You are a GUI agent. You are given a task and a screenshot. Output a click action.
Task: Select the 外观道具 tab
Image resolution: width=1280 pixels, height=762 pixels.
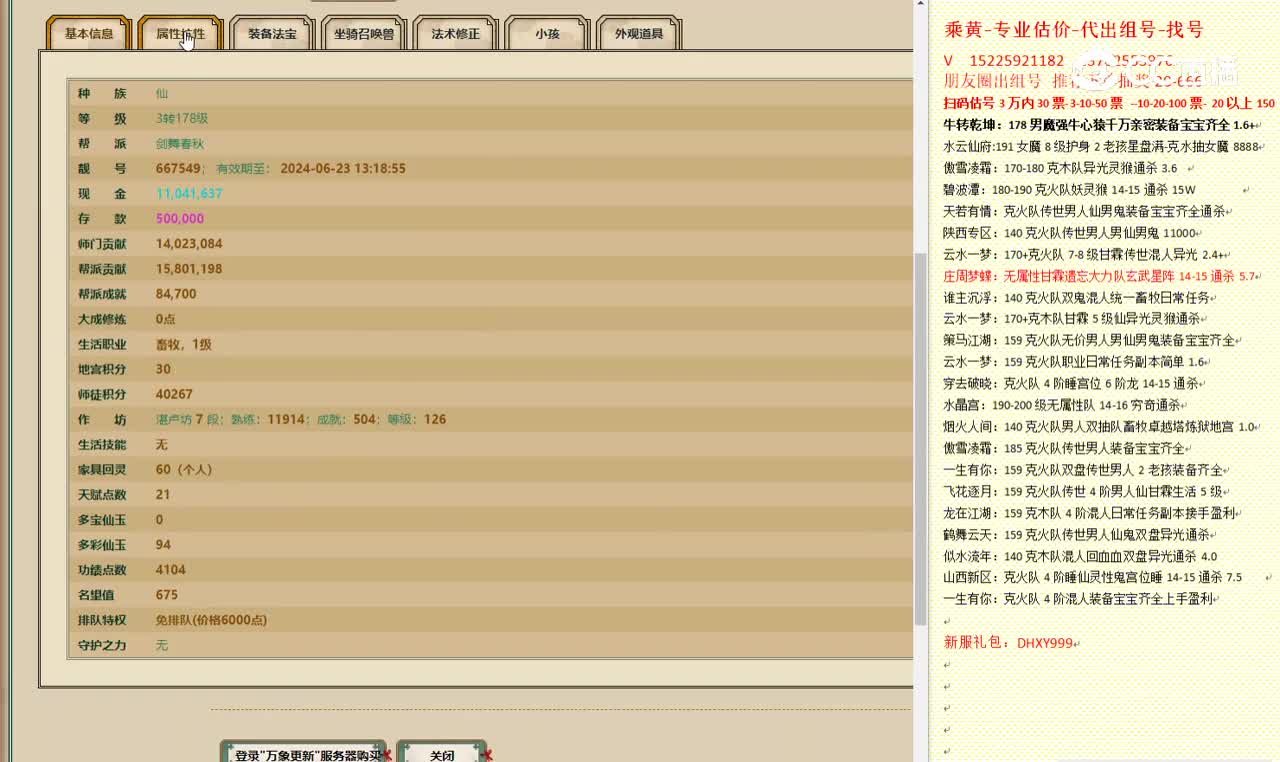tap(639, 33)
